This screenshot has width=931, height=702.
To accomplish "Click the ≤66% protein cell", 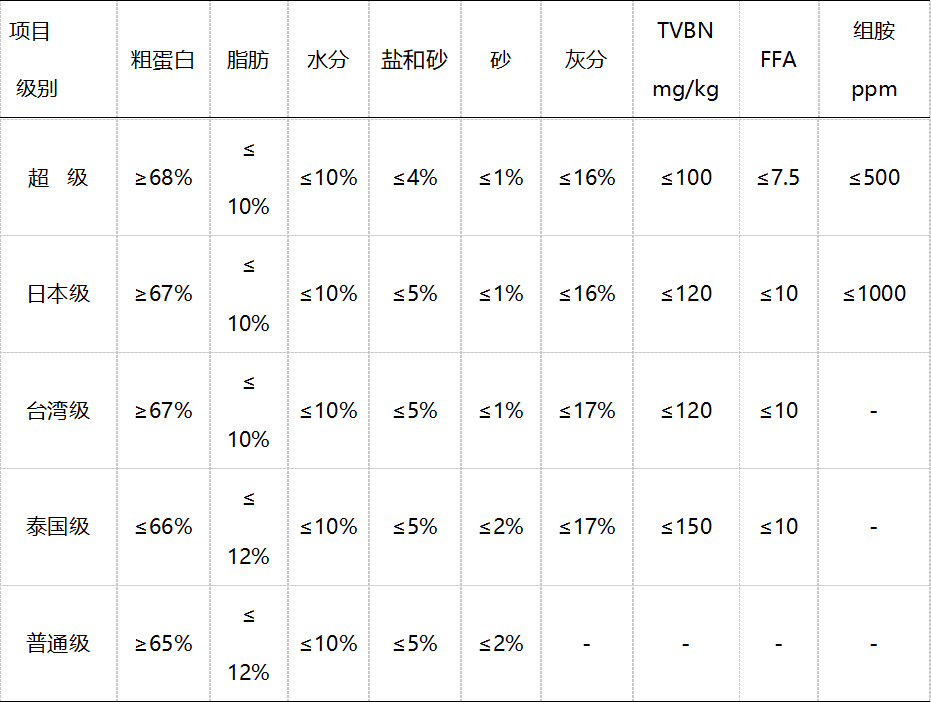I will click(163, 527).
